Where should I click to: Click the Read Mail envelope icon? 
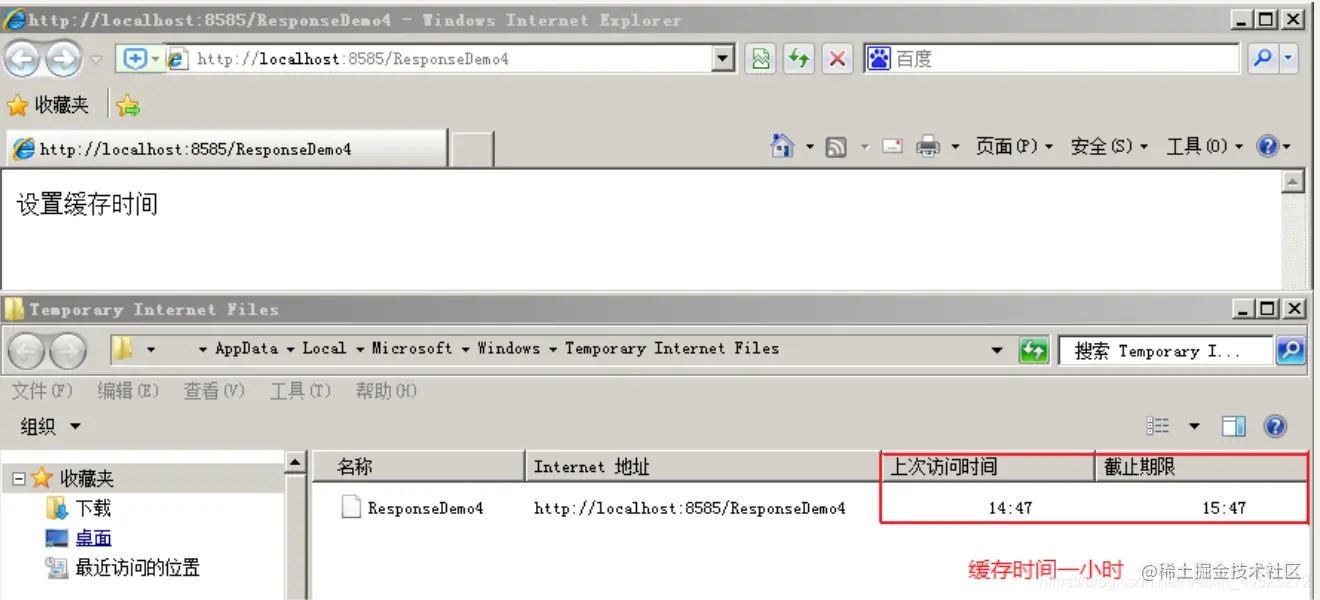click(893, 147)
